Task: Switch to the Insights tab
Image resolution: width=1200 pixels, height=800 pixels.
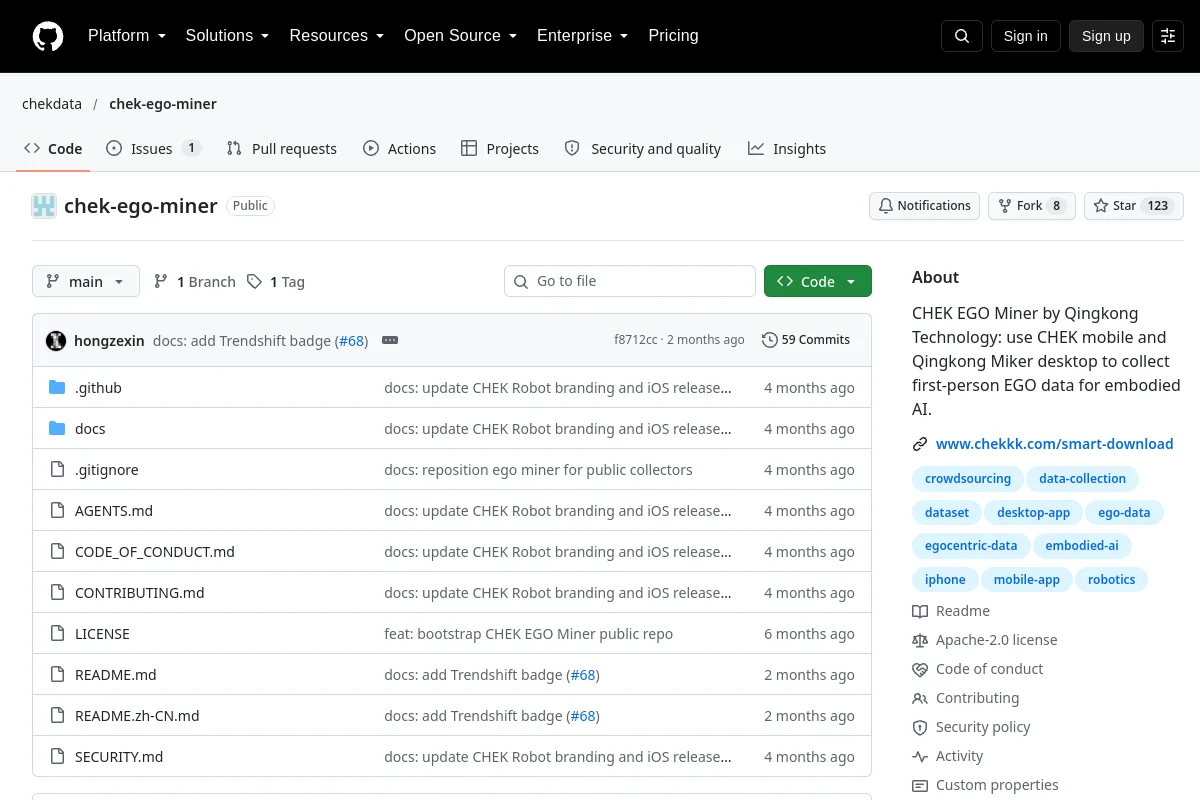Action: (787, 149)
